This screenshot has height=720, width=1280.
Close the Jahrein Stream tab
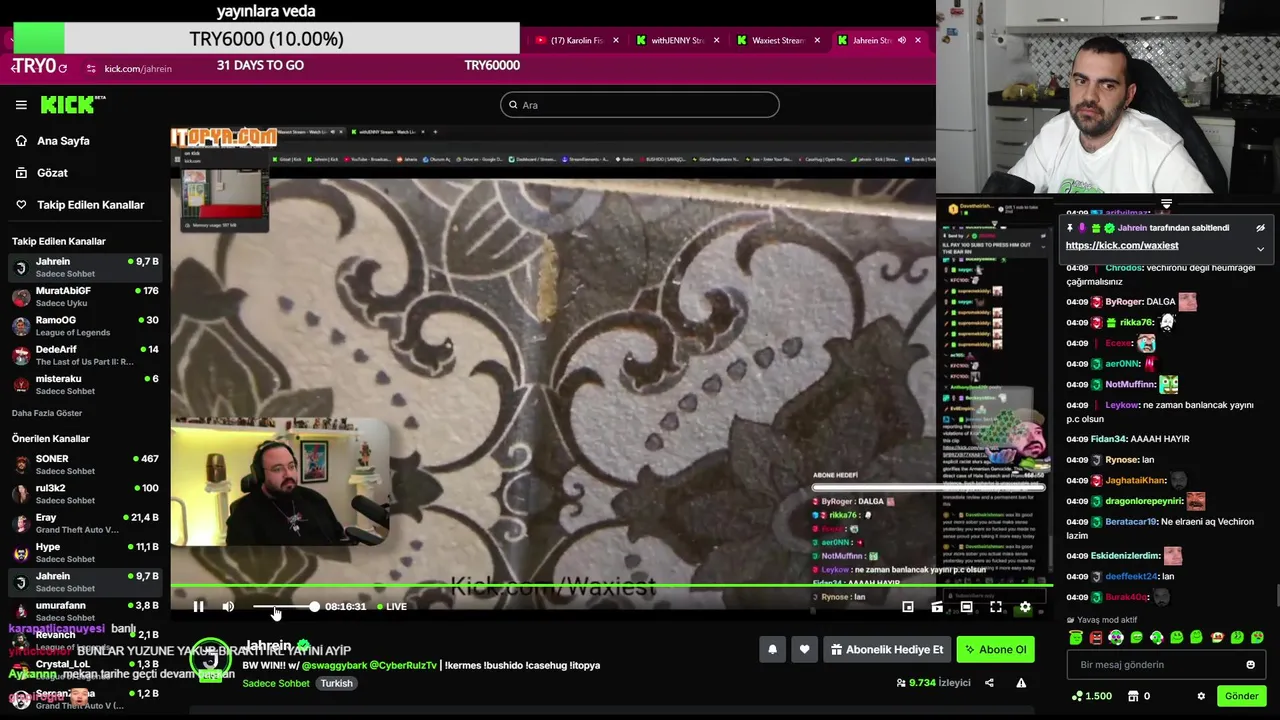click(918, 40)
